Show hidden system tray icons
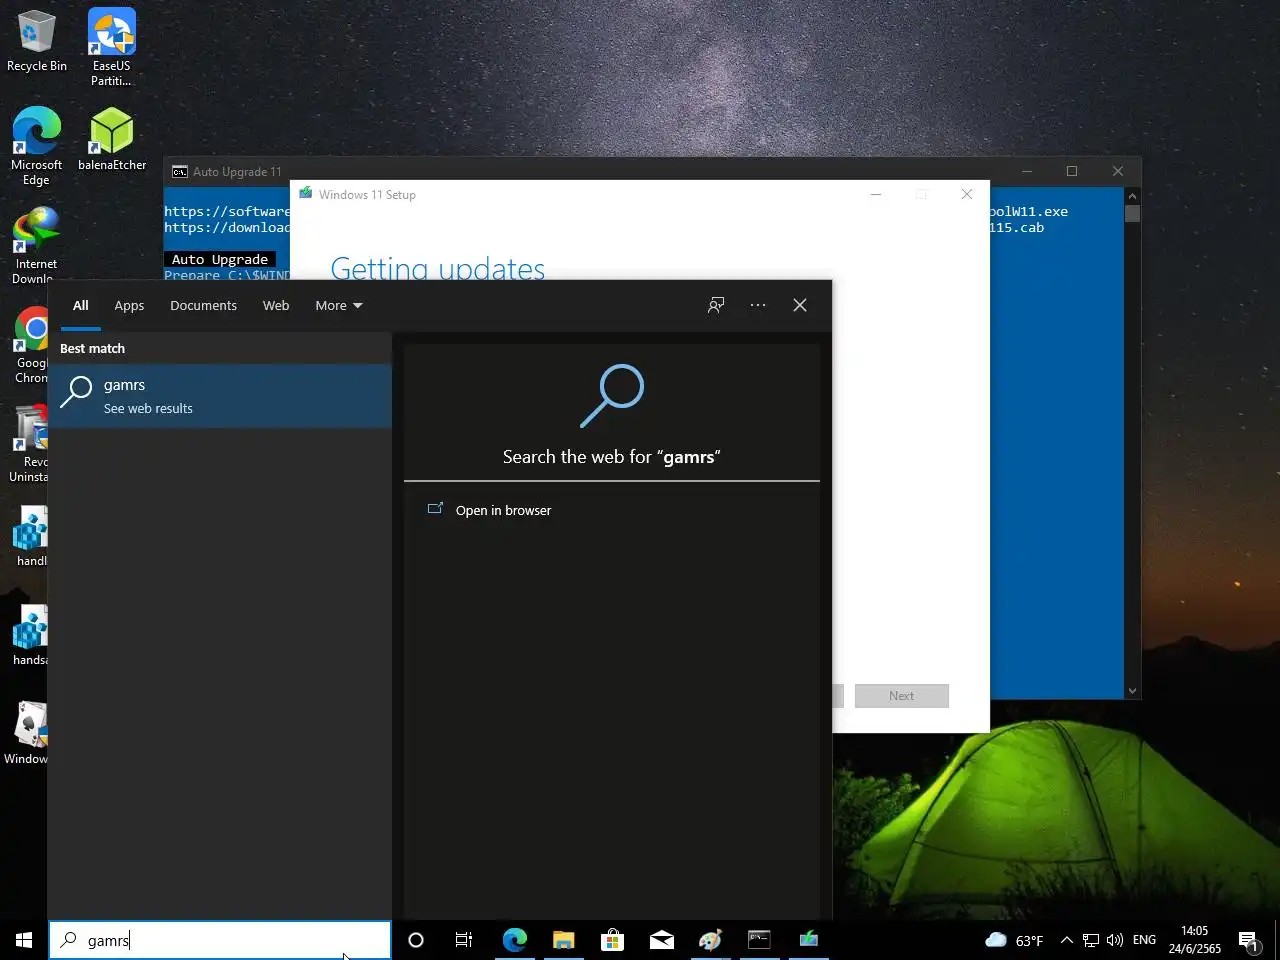 (x=1066, y=940)
